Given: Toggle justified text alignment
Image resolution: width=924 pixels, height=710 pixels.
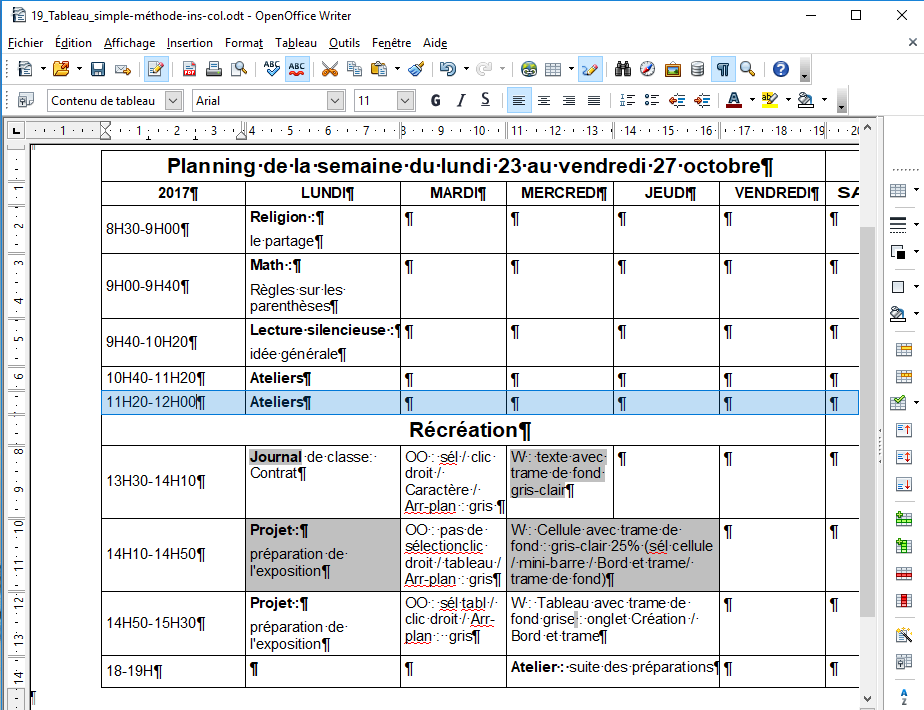Looking at the screenshot, I should point(593,100).
